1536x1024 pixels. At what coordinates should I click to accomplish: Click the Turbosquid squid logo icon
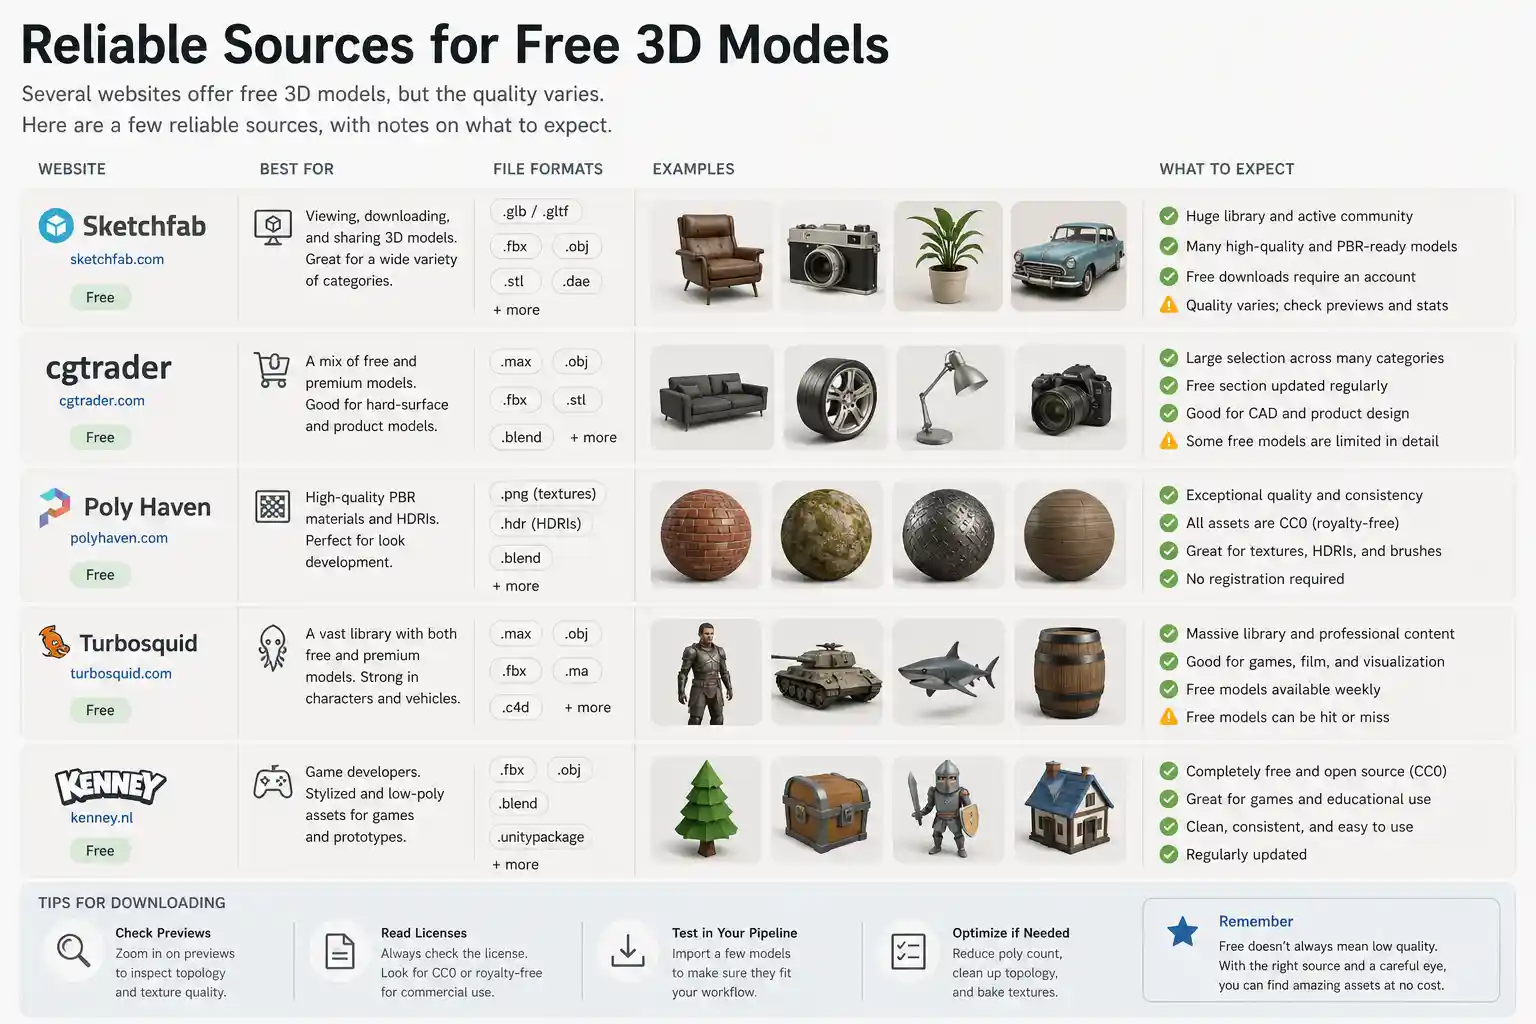54,642
